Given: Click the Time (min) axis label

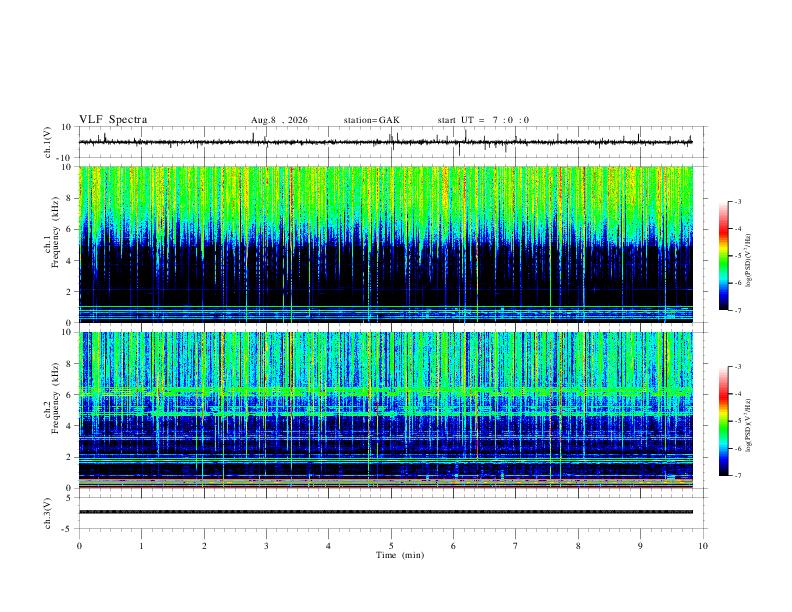Looking at the screenshot, I should point(400,555).
